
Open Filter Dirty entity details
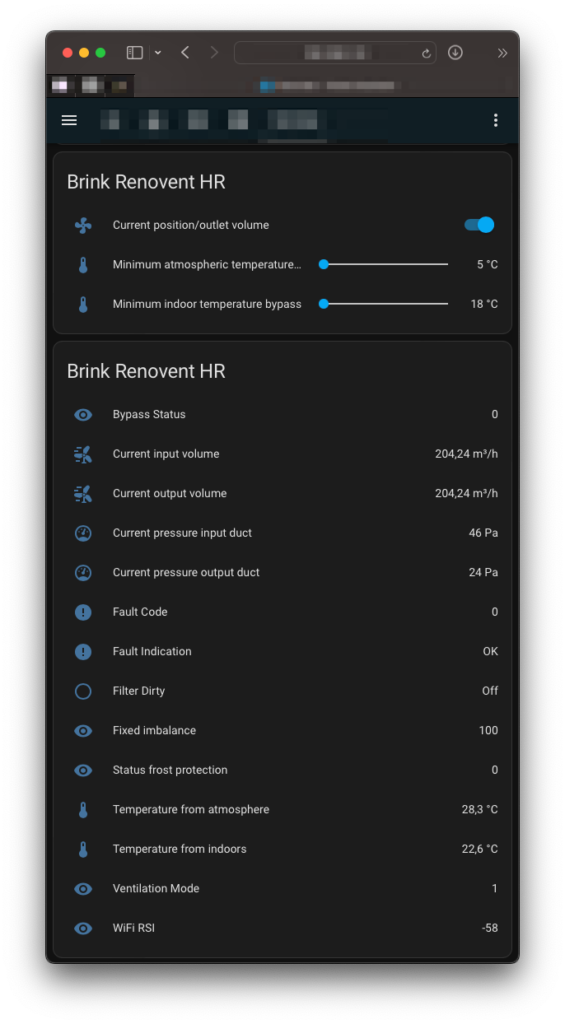coord(282,691)
